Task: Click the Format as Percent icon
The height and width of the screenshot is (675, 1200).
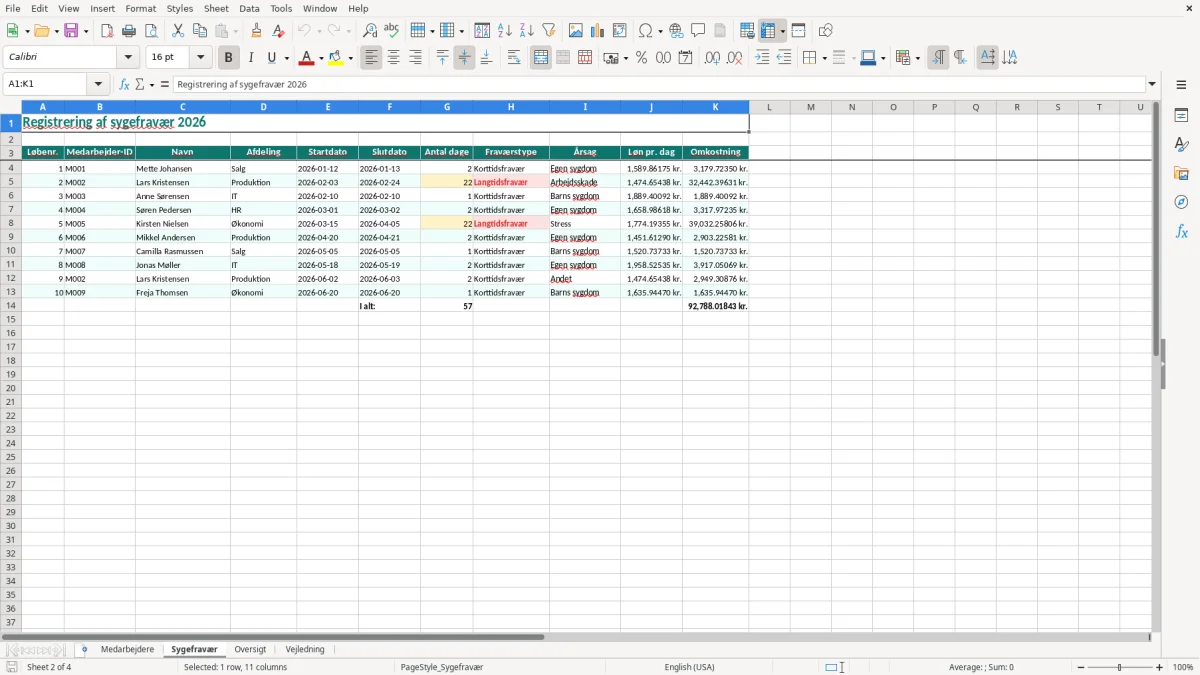Action: tap(641, 58)
